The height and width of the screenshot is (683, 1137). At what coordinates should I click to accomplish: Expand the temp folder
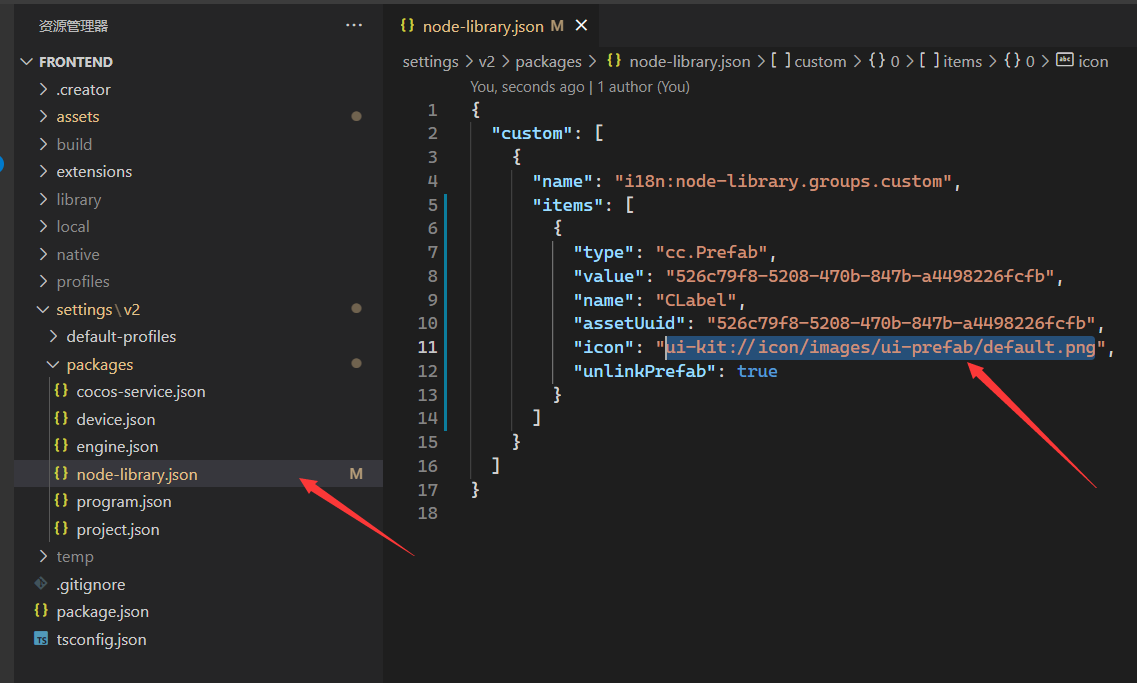click(x=44, y=556)
